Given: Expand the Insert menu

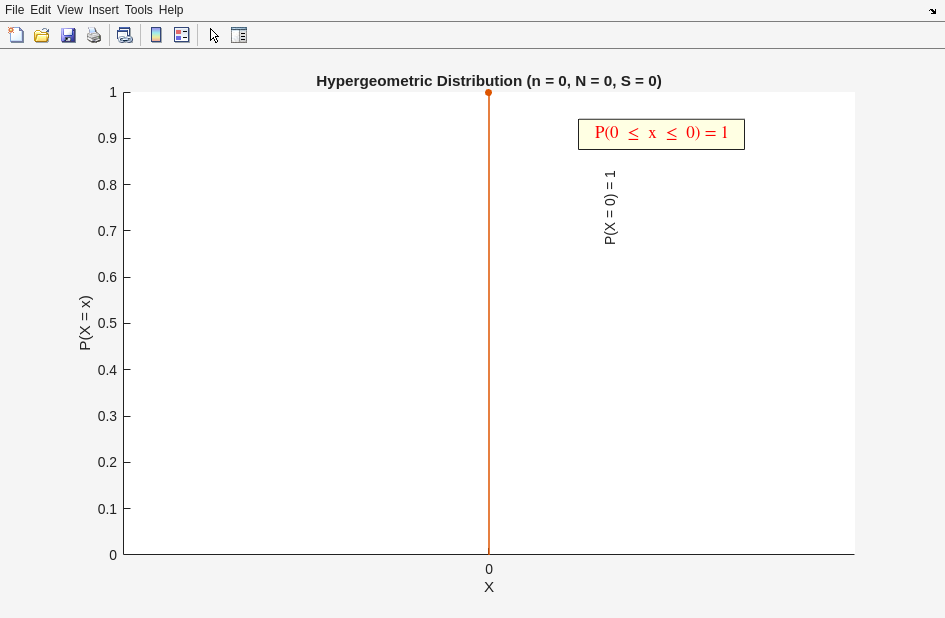Looking at the screenshot, I should [103, 10].
